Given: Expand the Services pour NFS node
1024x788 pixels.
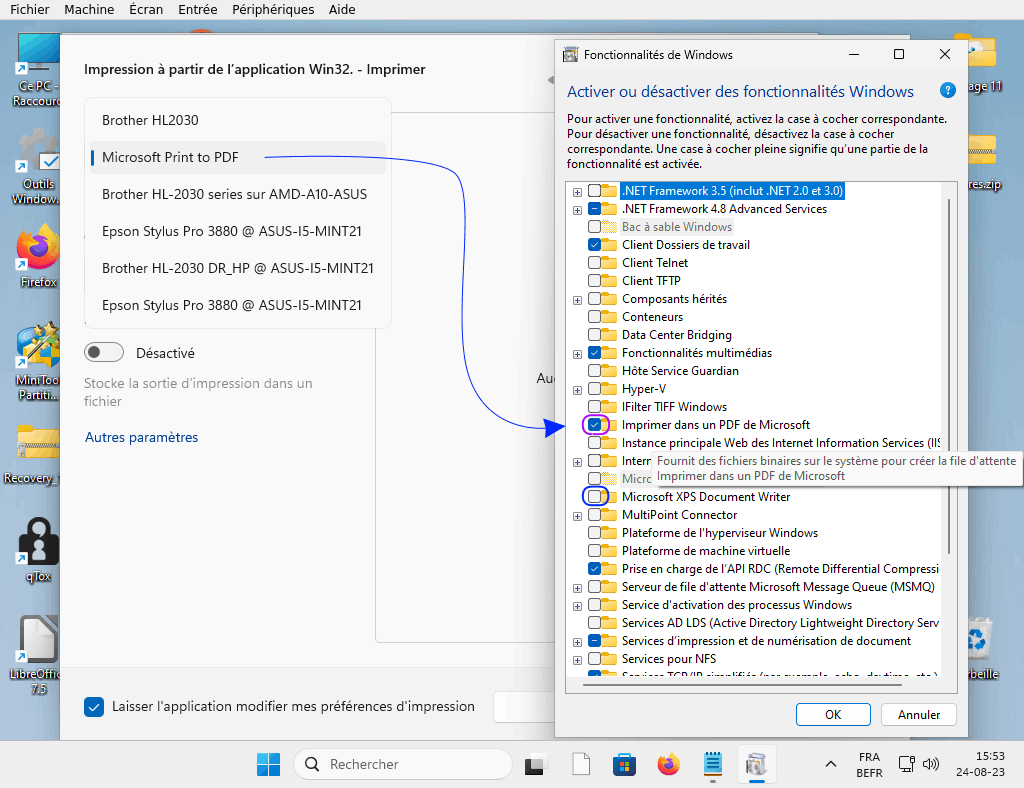Looking at the screenshot, I should click(x=577, y=660).
